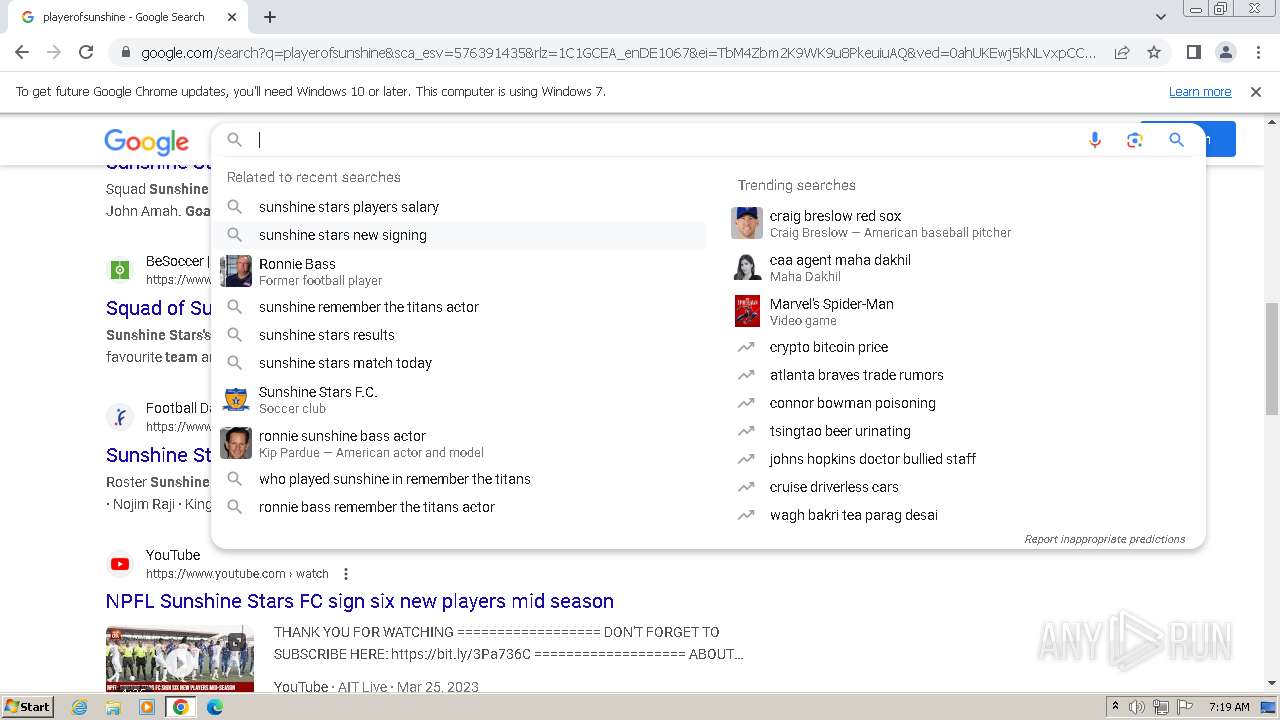The width and height of the screenshot is (1280, 720).
Task: Open a new tab with the plus icon
Action: (x=270, y=17)
